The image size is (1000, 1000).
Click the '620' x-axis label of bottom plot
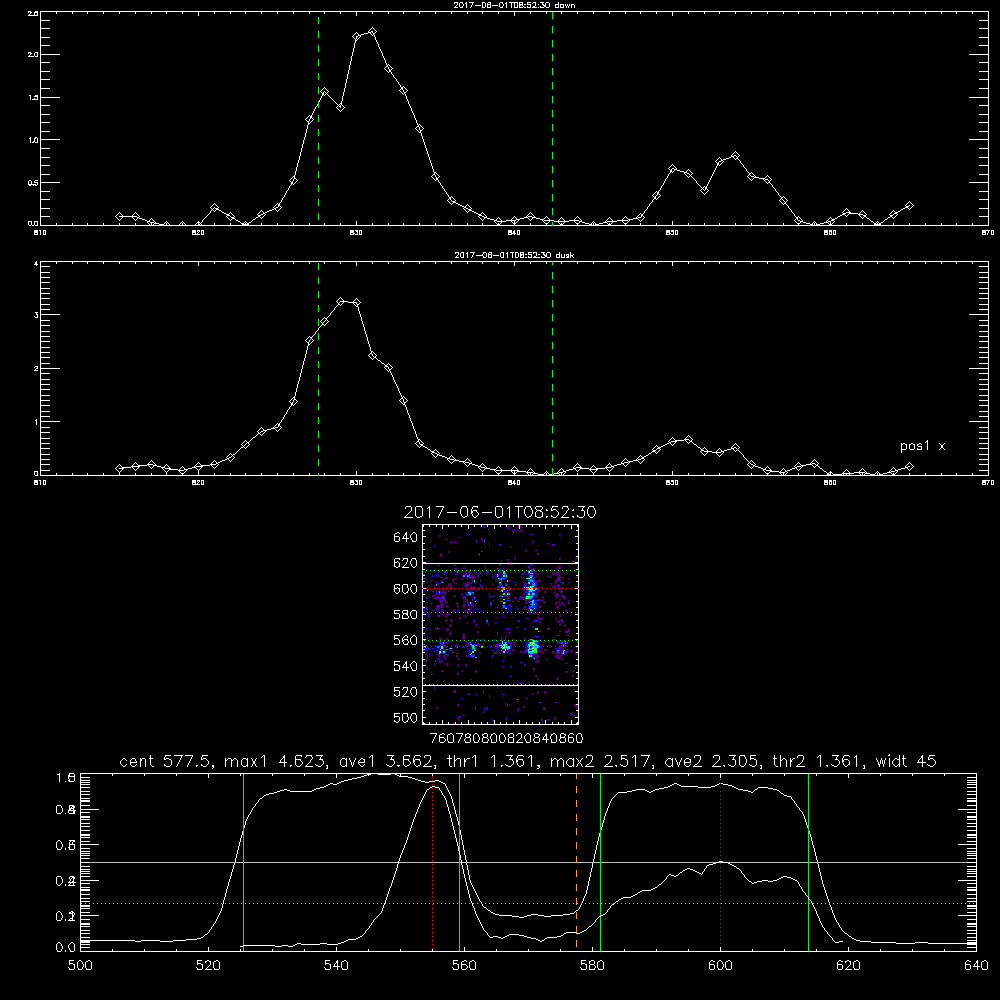[x=848, y=966]
